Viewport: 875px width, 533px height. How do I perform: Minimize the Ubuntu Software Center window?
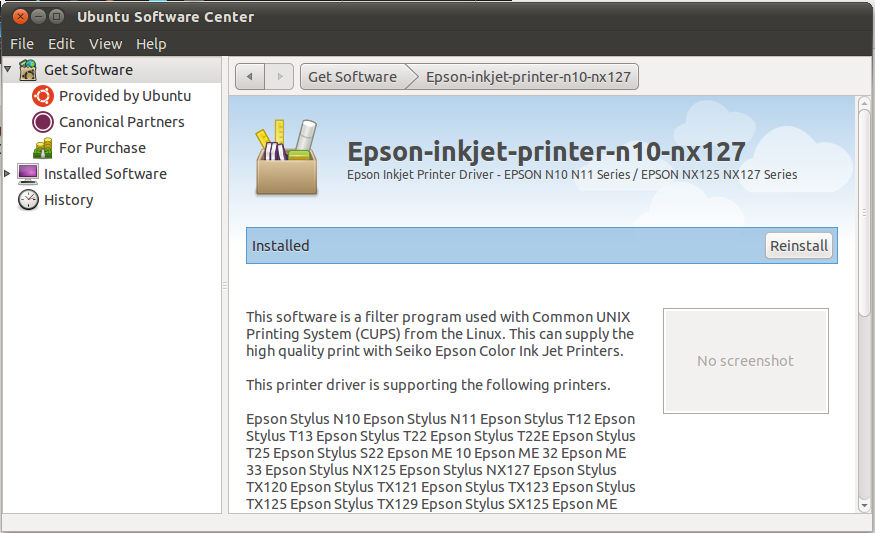(x=38, y=17)
